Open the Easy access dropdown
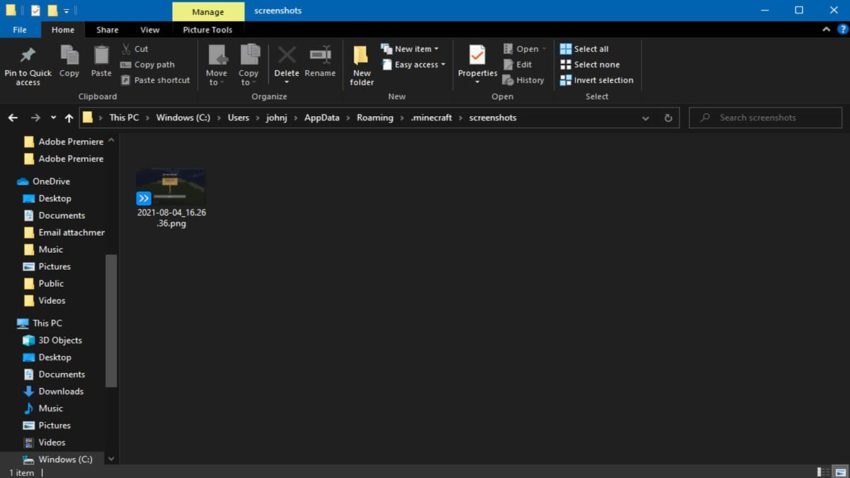 pos(413,65)
